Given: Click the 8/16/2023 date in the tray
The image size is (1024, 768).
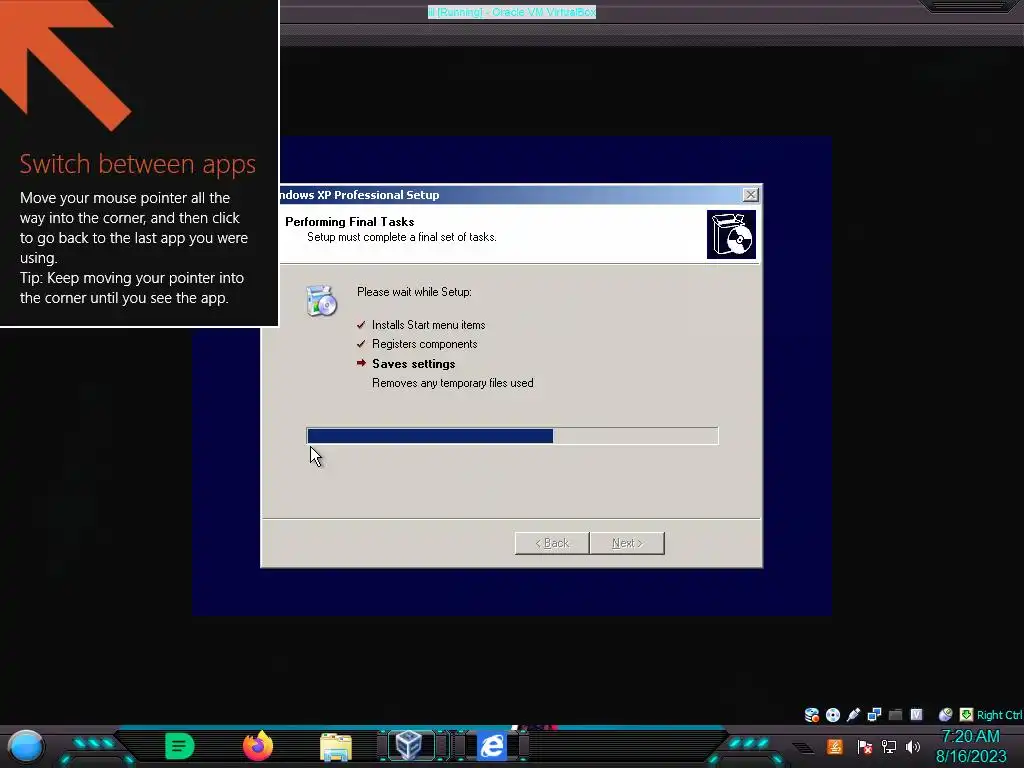Looking at the screenshot, I should [x=971, y=757].
